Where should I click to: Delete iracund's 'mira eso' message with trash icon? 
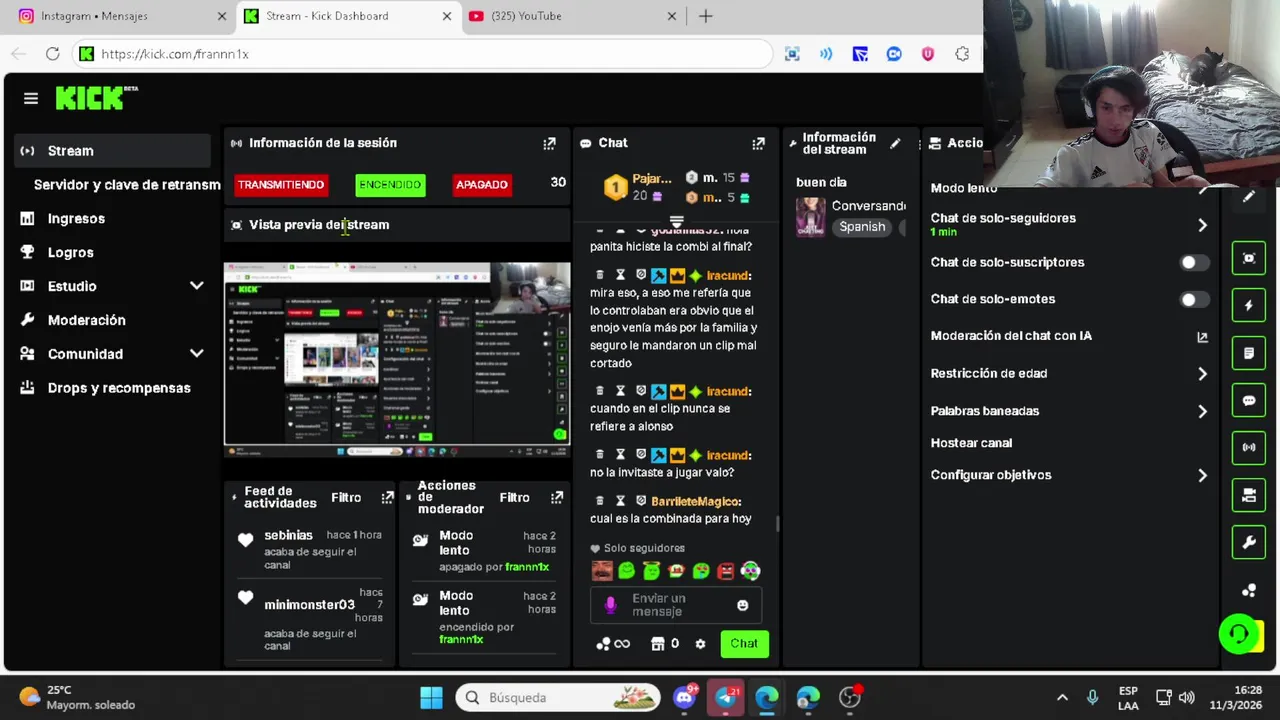pyautogui.click(x=600, y=275)
